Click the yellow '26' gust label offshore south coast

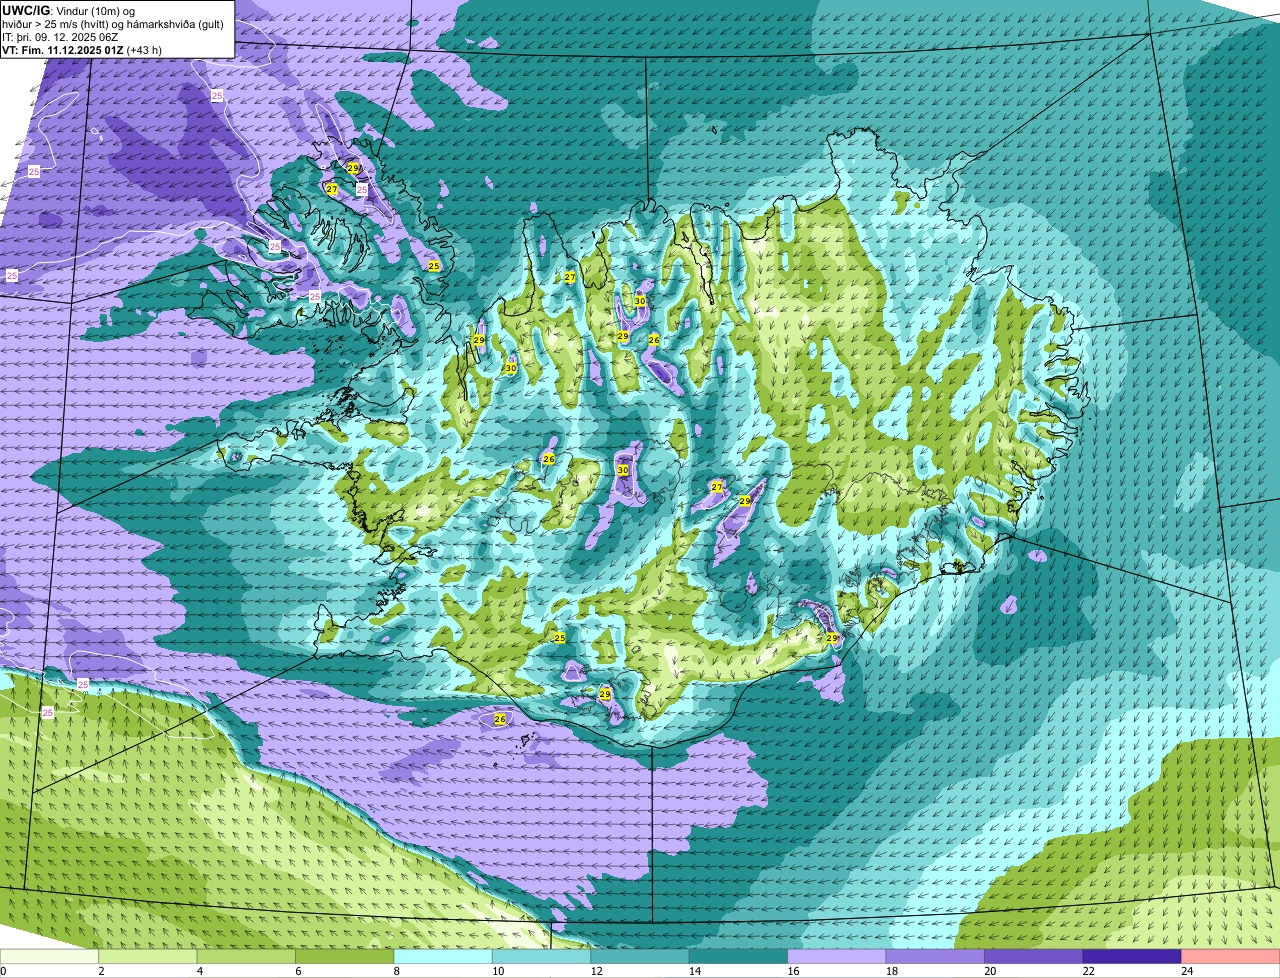point(500,719)
